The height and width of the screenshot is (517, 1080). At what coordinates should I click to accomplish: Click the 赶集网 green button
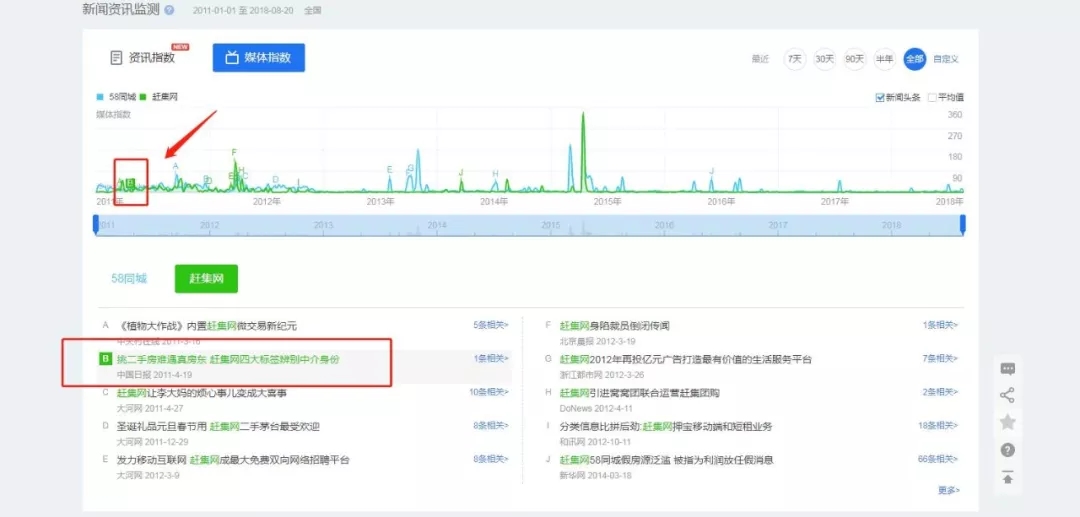[x=206, y=279]
